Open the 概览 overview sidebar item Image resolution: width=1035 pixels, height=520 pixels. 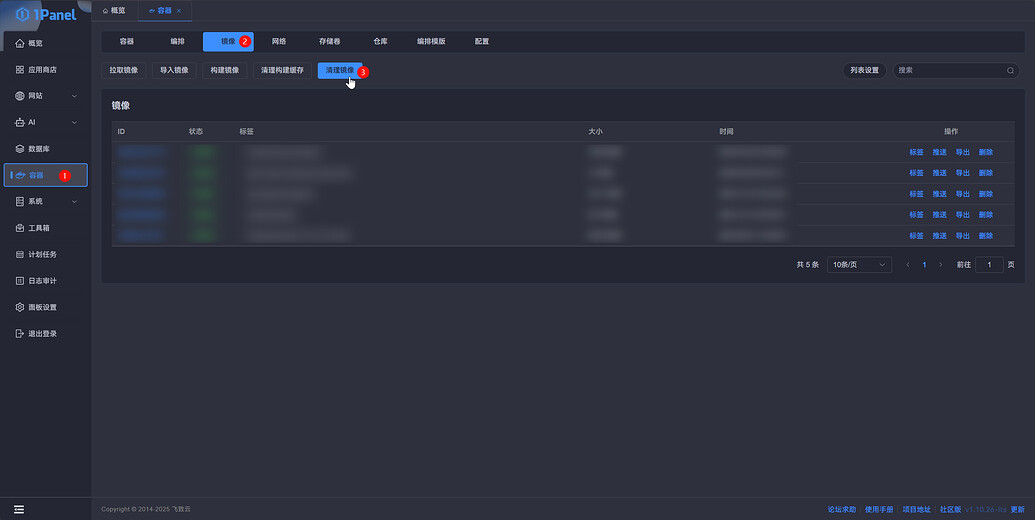tap(46, 43)
